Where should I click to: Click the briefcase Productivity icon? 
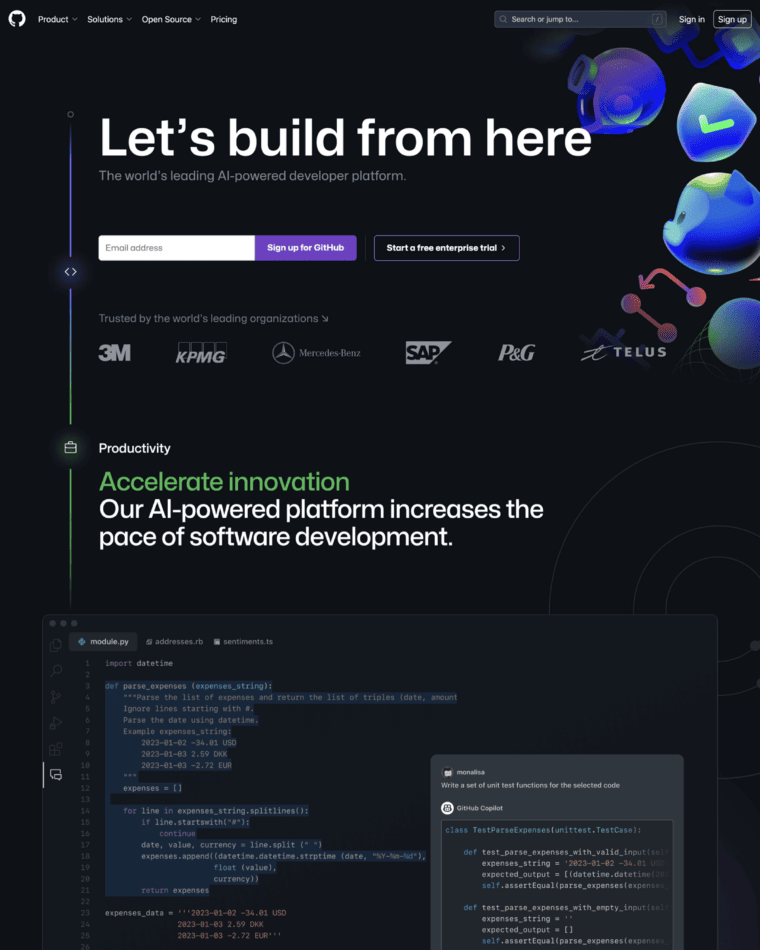(70, 448)
